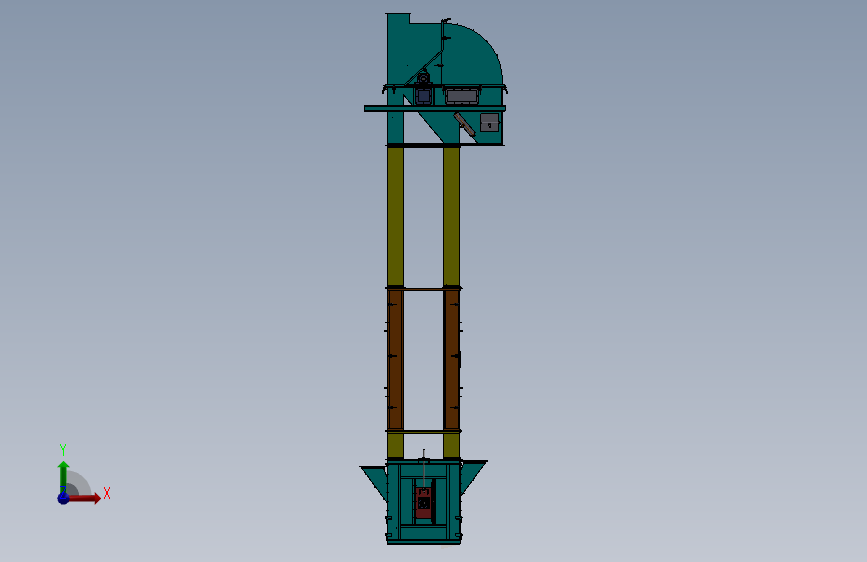Select the upper right olive-yellow casing column
867x562 pixels.
[x=451, y=216]
